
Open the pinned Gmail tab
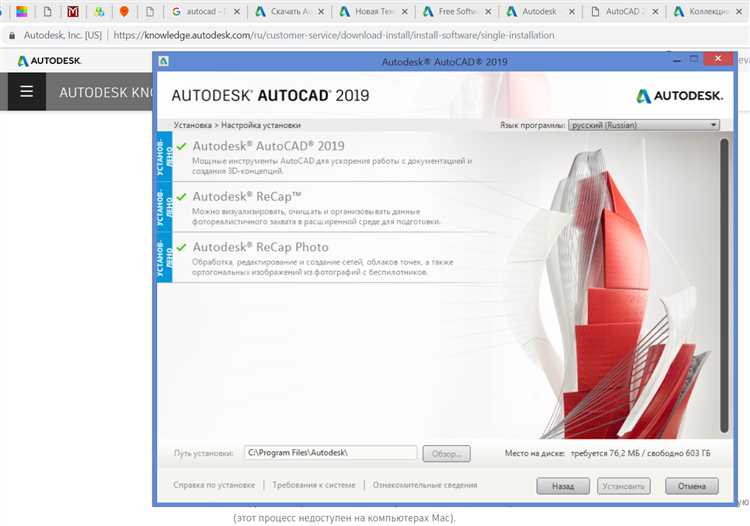73,12
